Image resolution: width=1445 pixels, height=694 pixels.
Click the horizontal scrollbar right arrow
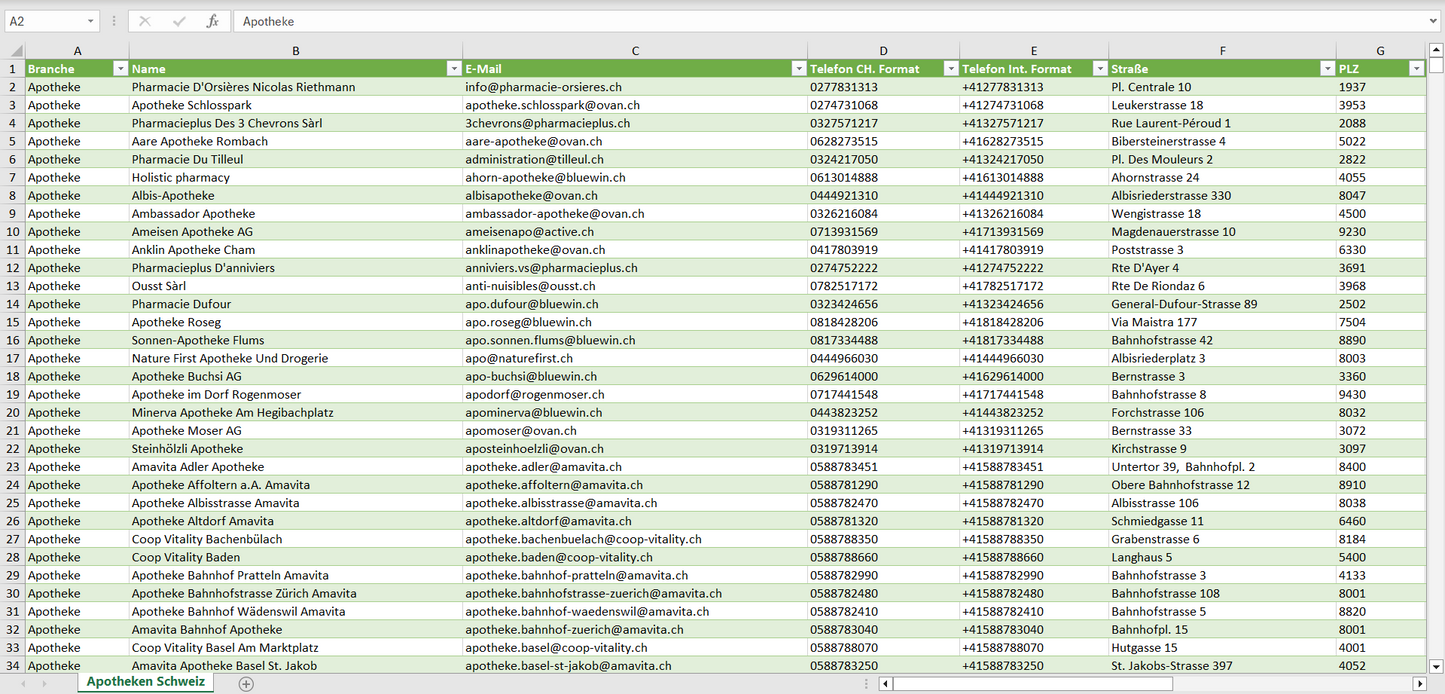[1418, 684]
